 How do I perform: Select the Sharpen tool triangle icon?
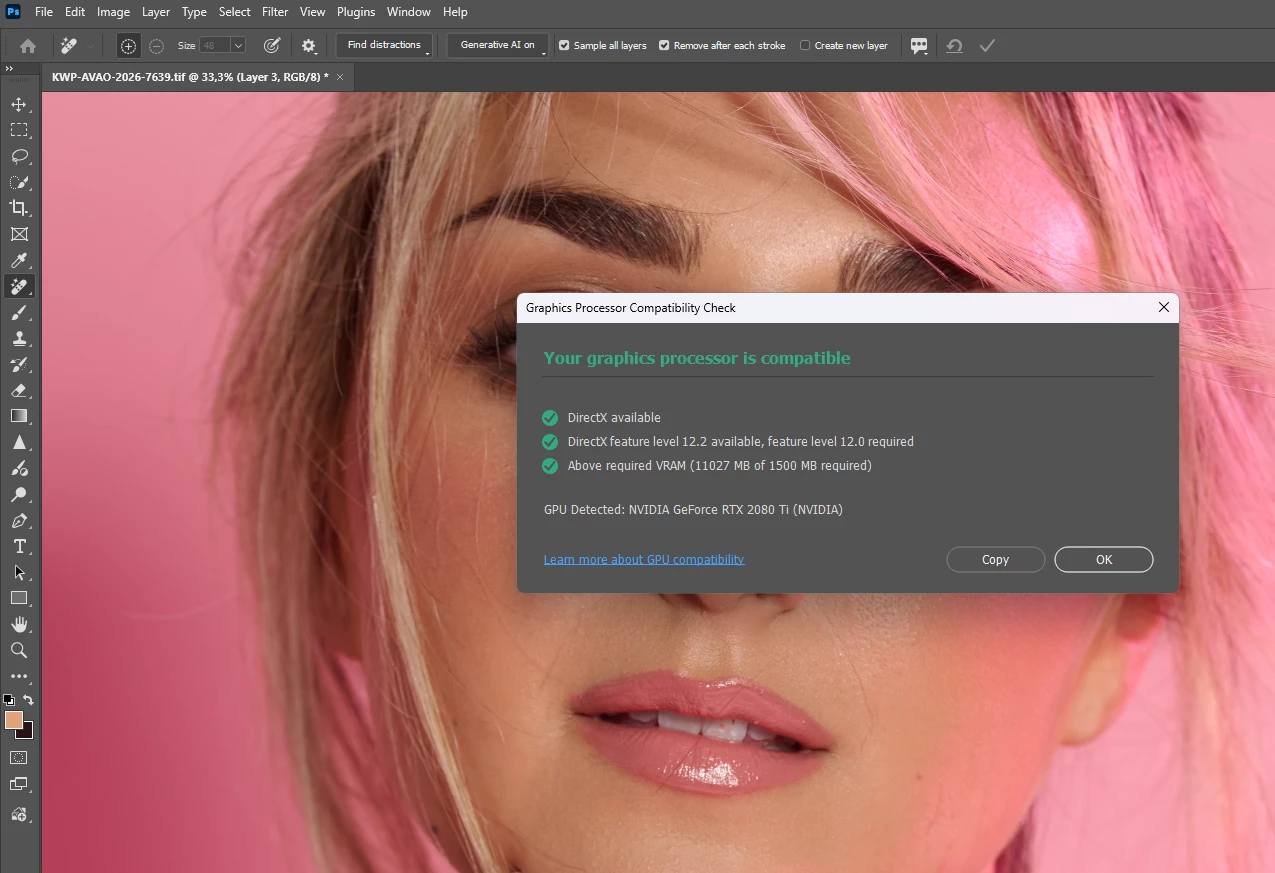click(x=19, y=442)
